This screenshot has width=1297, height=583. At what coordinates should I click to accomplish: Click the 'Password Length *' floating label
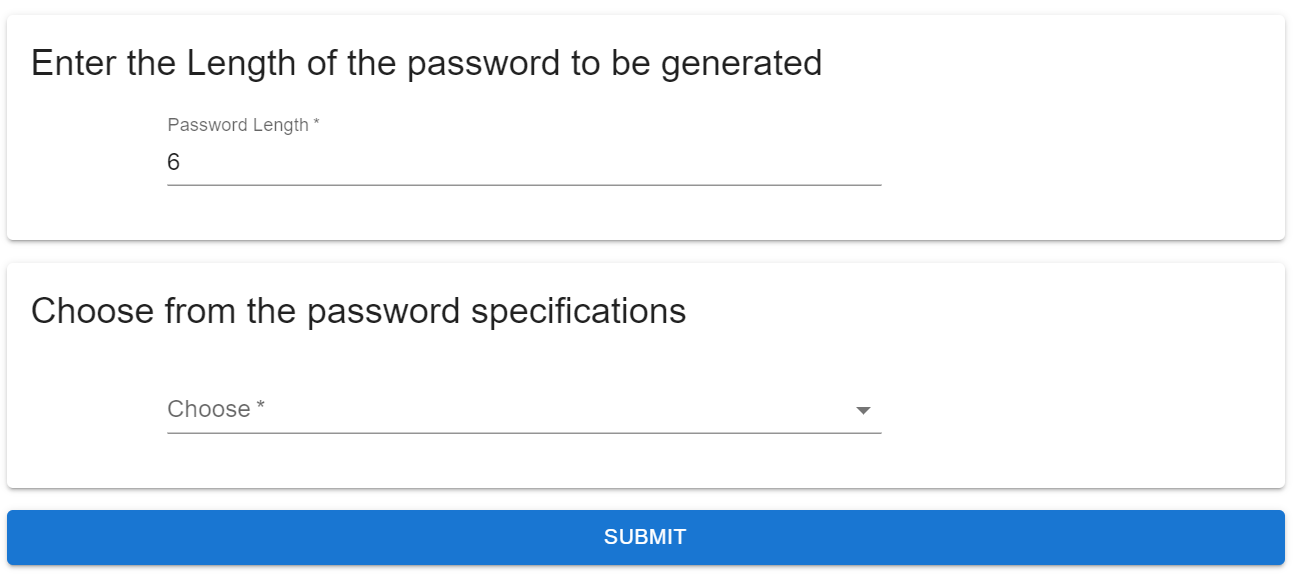pos(243,125)
